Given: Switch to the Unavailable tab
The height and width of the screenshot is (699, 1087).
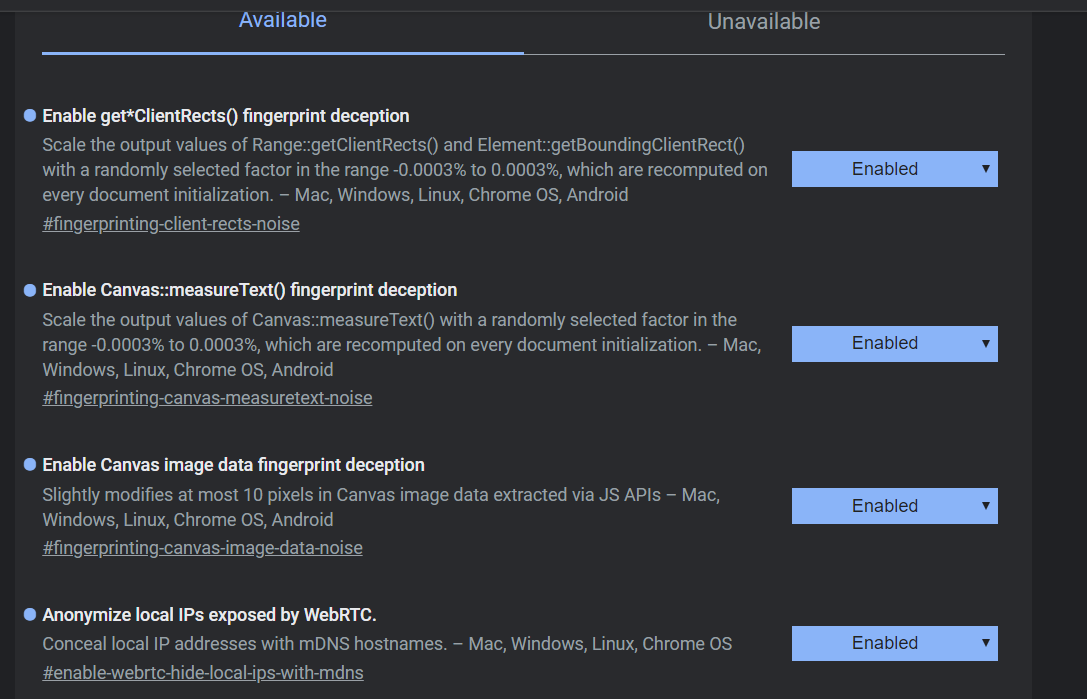Looking at the screenshot, I should click(764, 22).
